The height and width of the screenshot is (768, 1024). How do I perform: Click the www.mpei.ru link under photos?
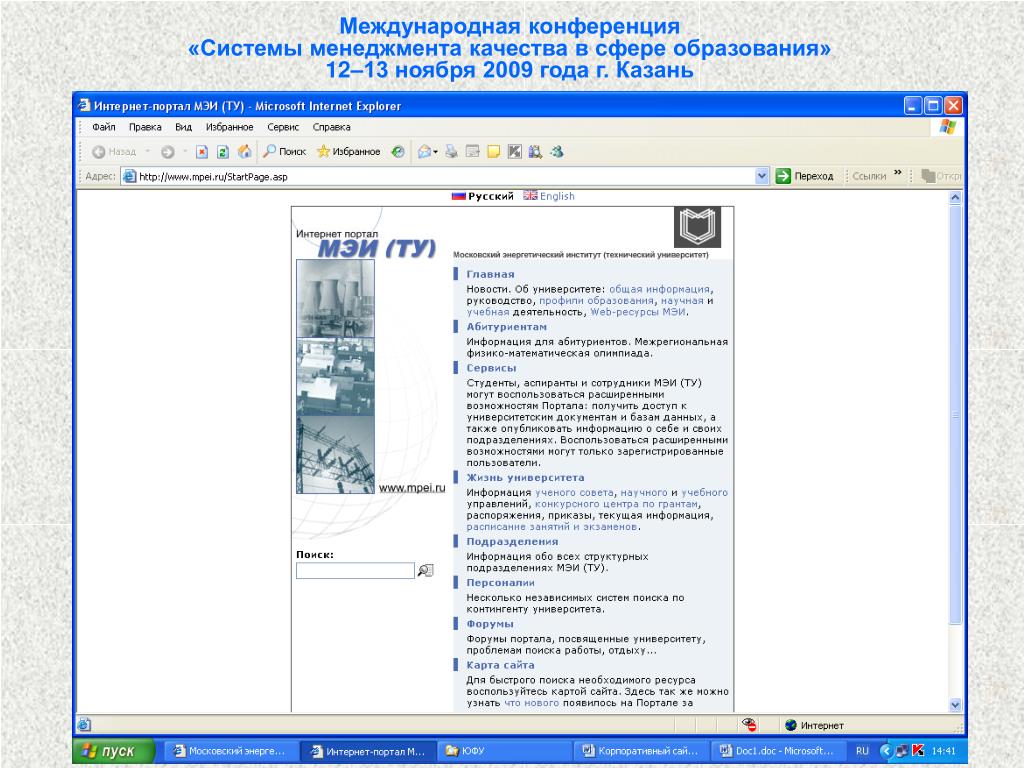coord(412,488)
